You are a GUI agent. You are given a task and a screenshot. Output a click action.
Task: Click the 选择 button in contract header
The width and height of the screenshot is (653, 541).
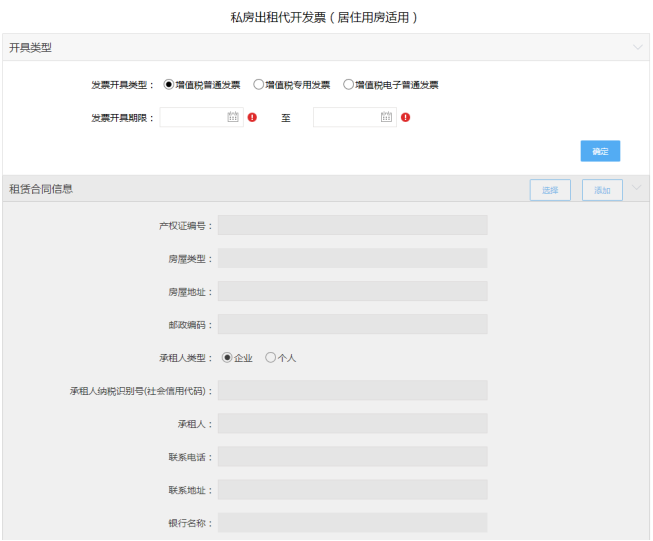(x=550, y=190)
